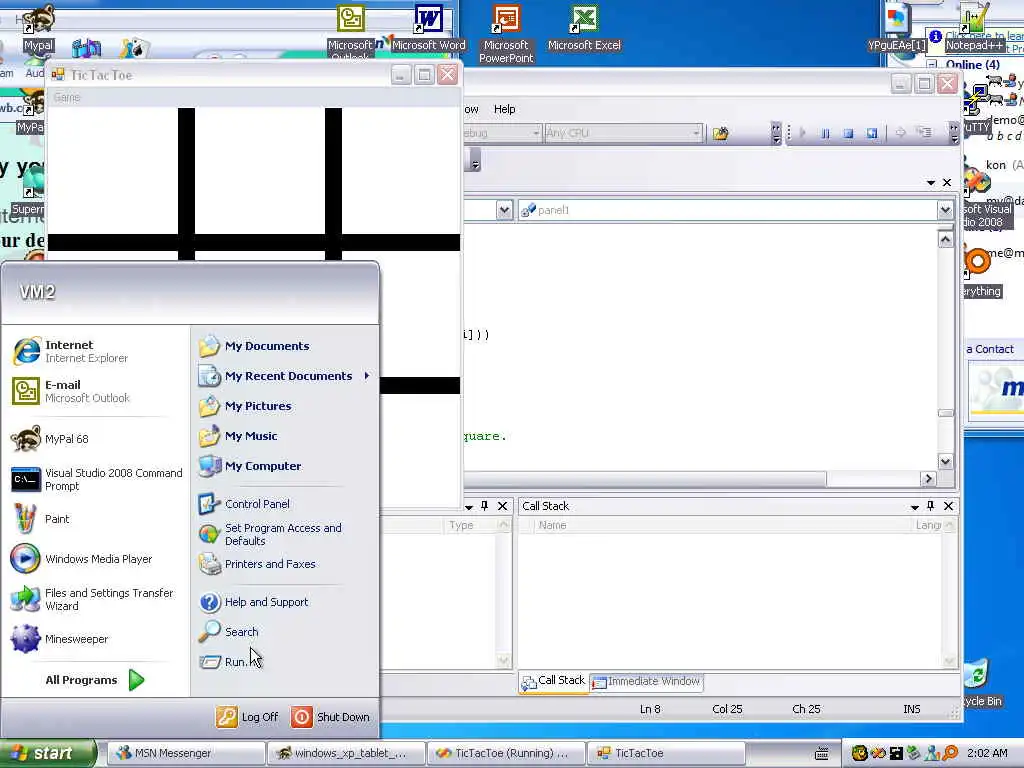The image size is (1024, 768).
Task: Open the editor window list dropdown
Action: [x=931, y=183]
